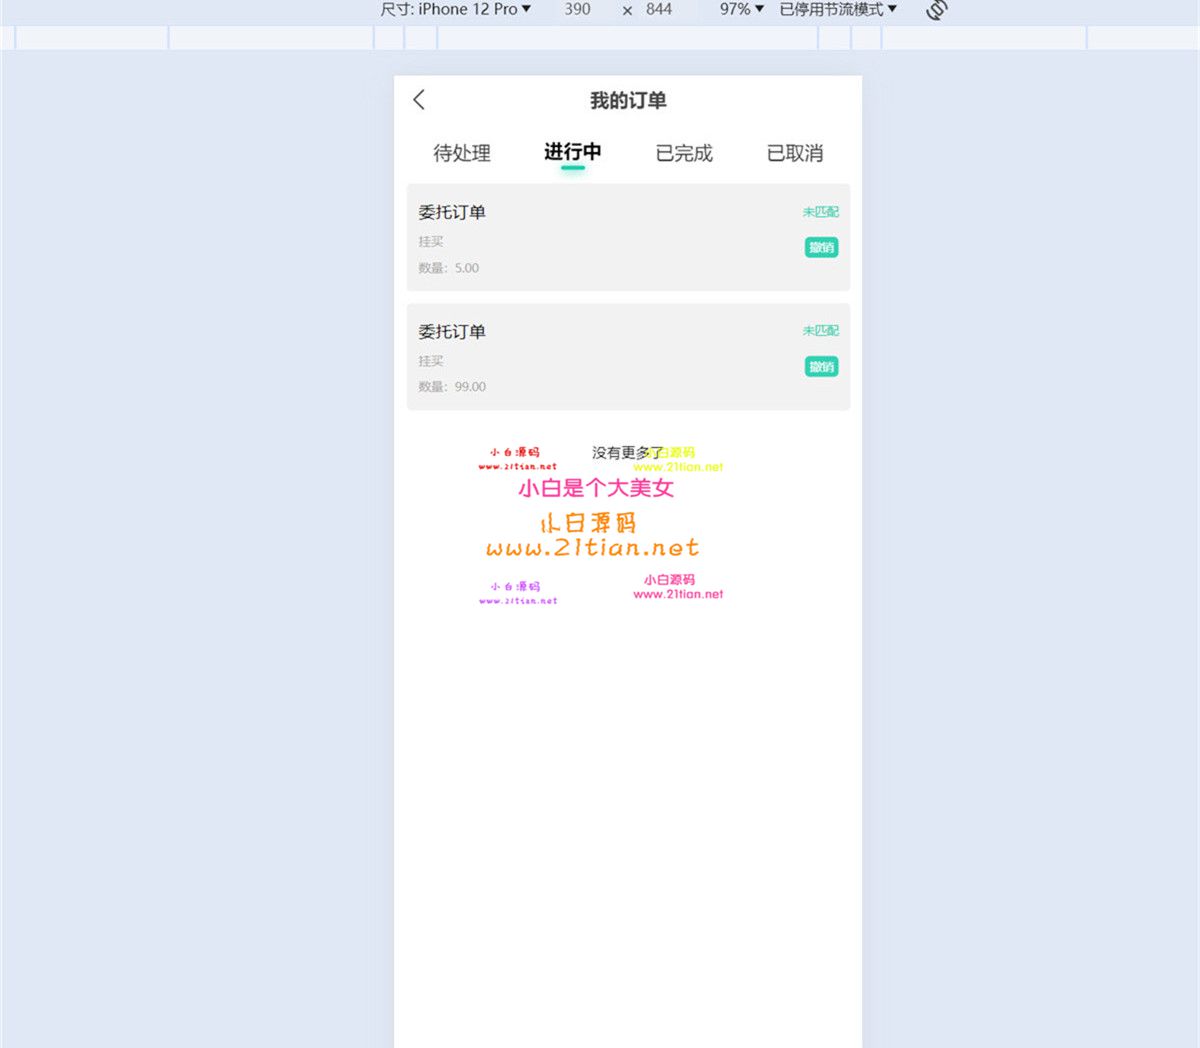This screenshot has height=1048, width=1200.
Task: Click the 我的订单 page title
Action: tap(628, 100)
